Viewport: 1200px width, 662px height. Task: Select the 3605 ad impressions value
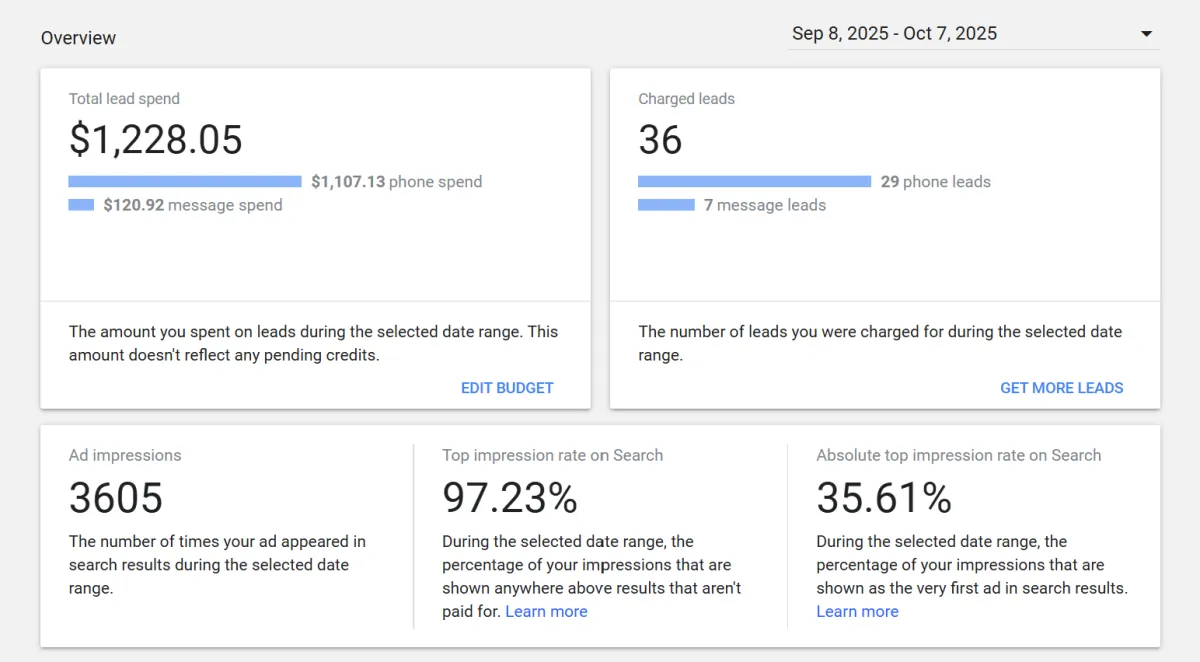(x=116, y=498)
